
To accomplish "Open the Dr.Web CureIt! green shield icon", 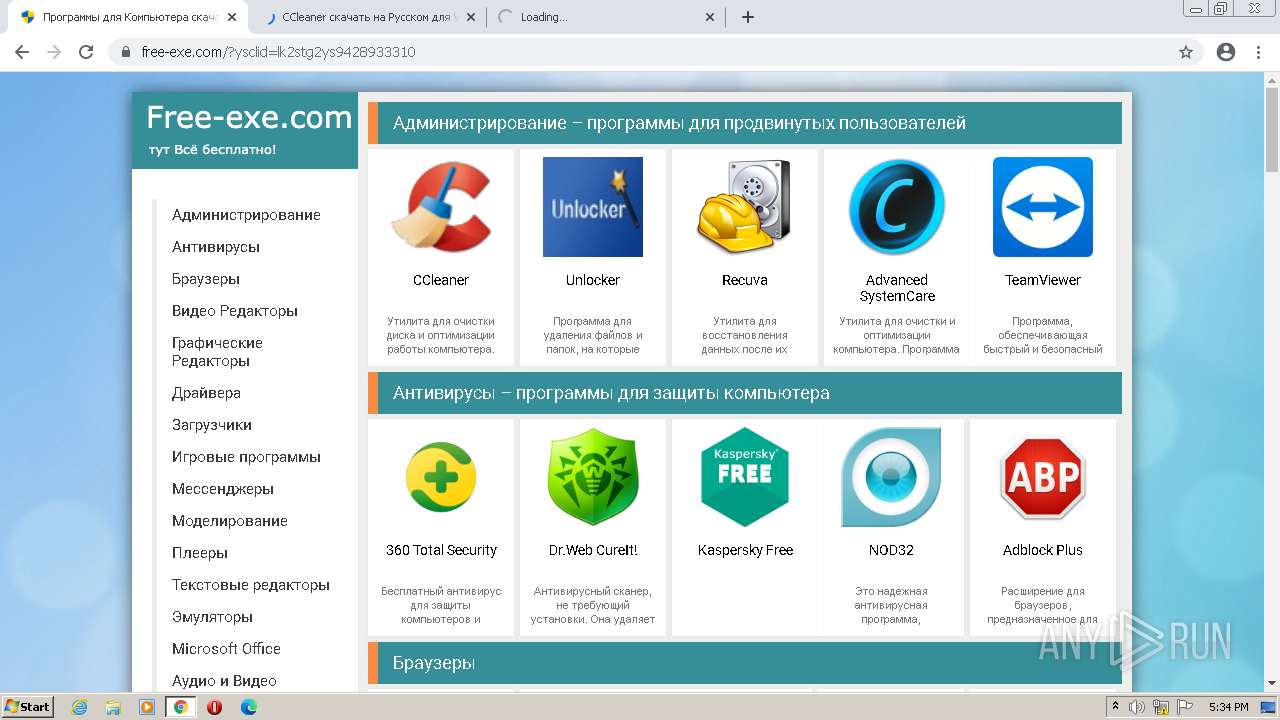I will tap(593, 477).
